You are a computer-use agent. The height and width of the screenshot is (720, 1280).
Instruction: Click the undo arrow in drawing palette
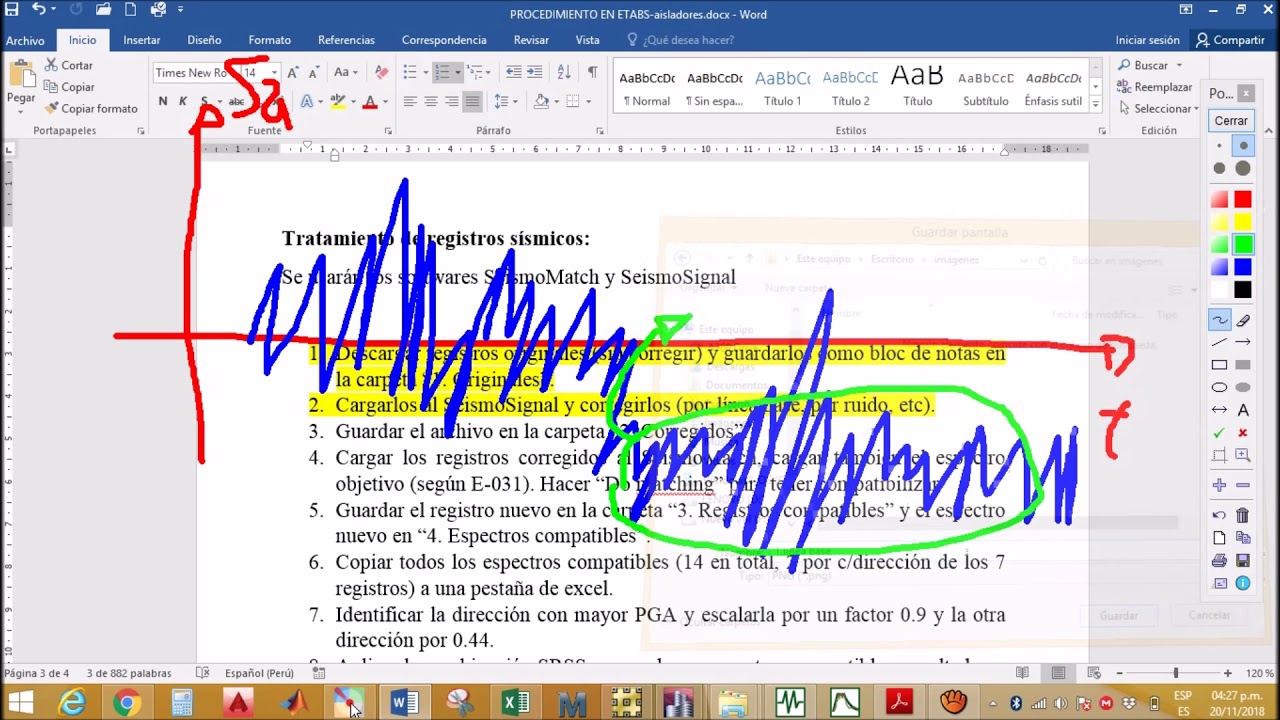click(1219, 515)
